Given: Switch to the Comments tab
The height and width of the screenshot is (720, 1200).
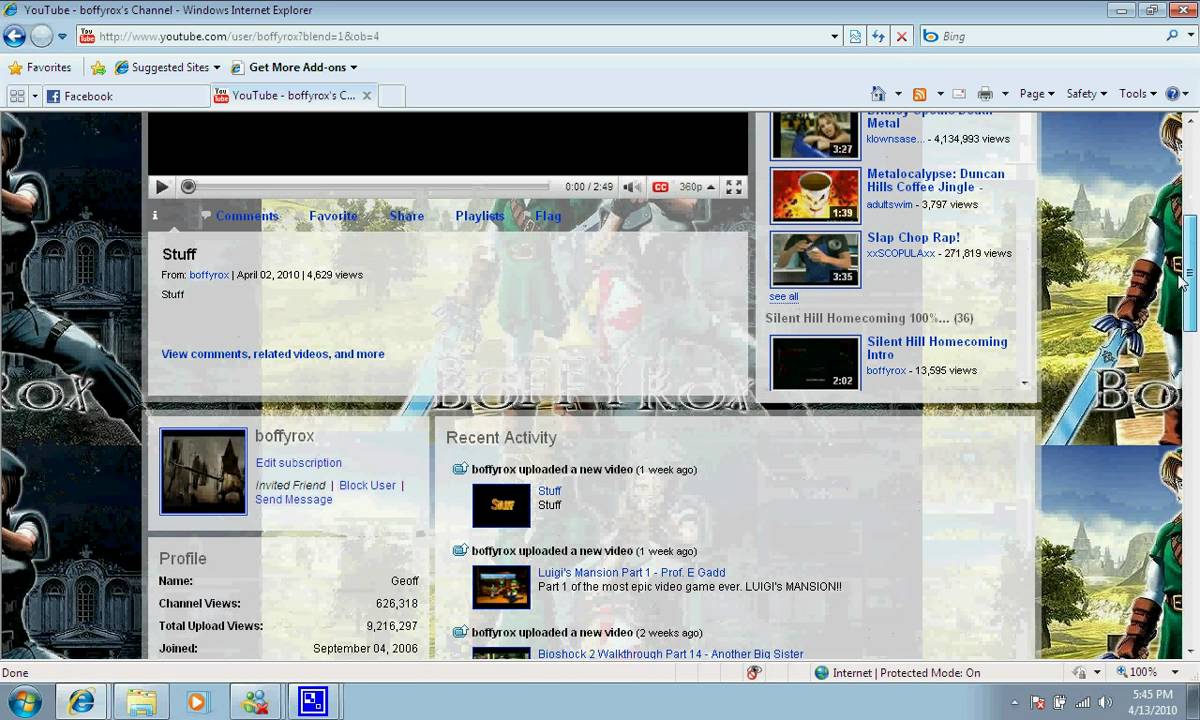Looking at the screenshot, I should click(x=247, y=216).
